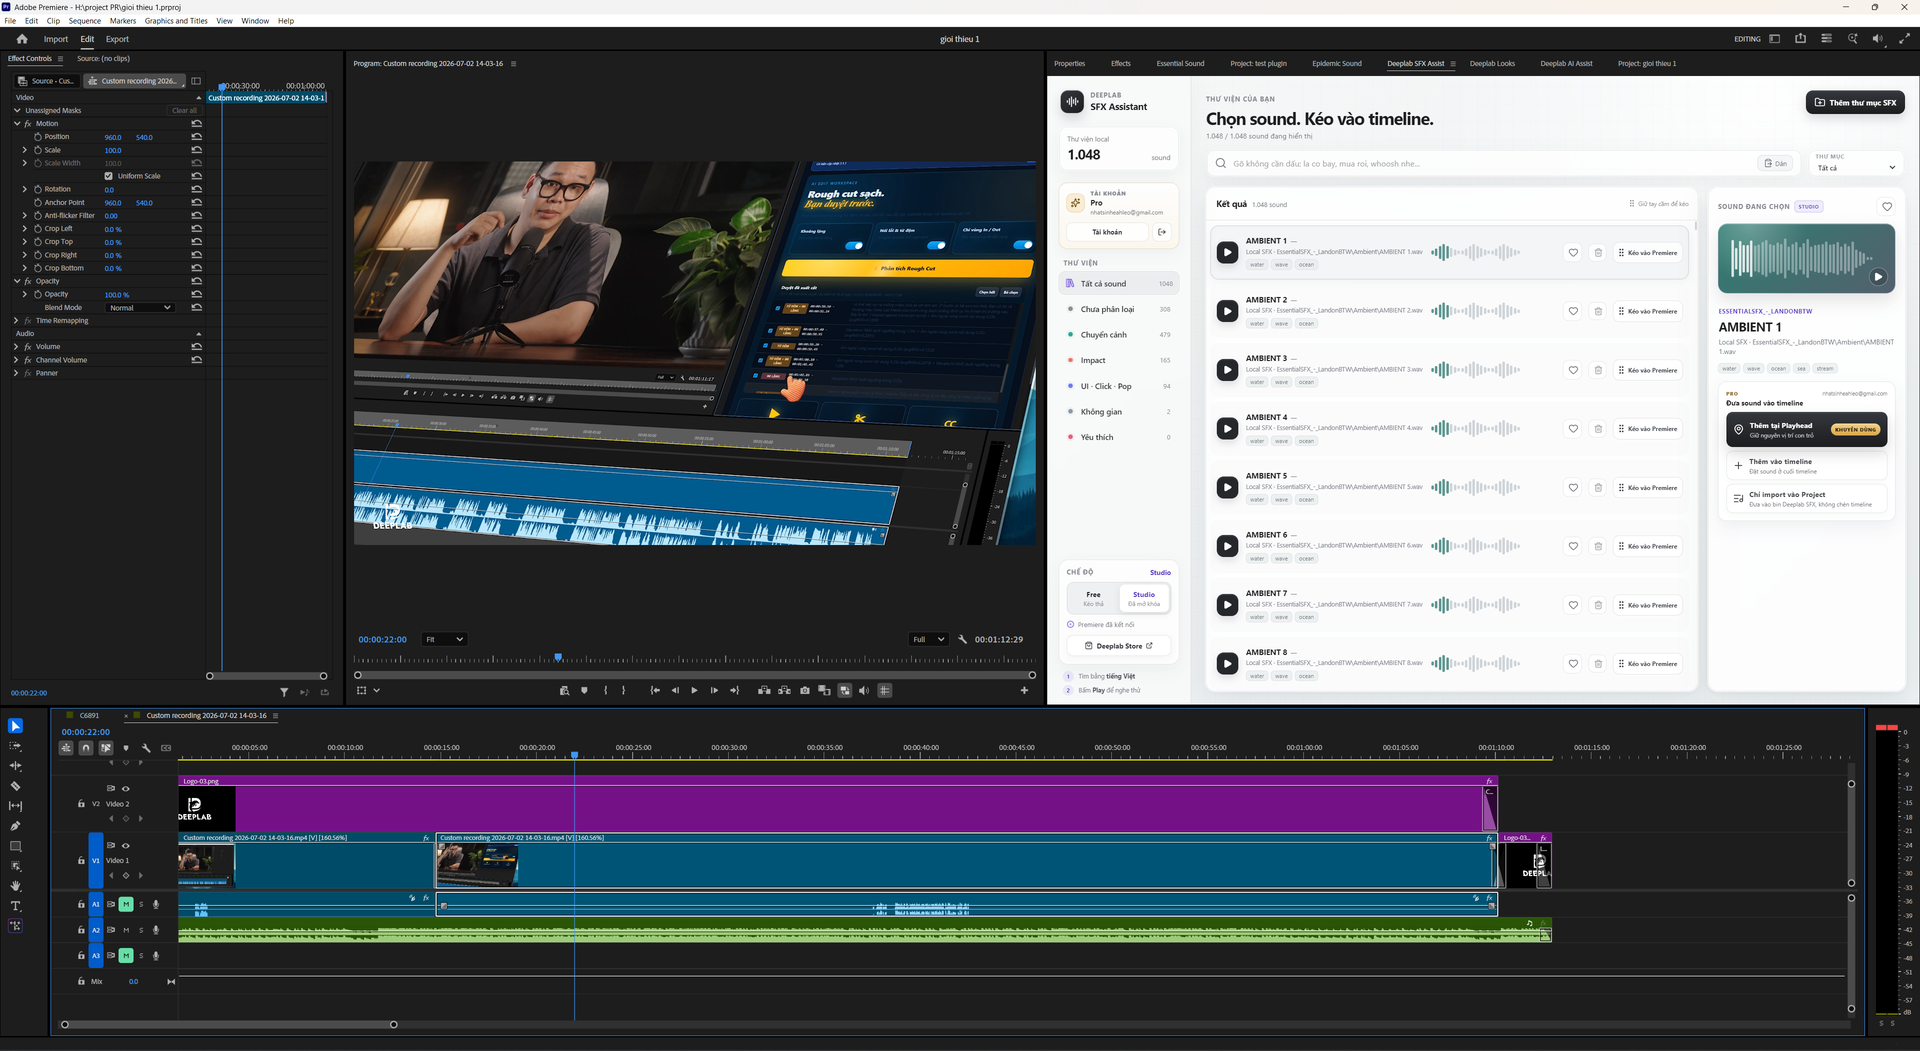
Task: Switch Deeplab mode to Free
Action: coord(1093,598)
